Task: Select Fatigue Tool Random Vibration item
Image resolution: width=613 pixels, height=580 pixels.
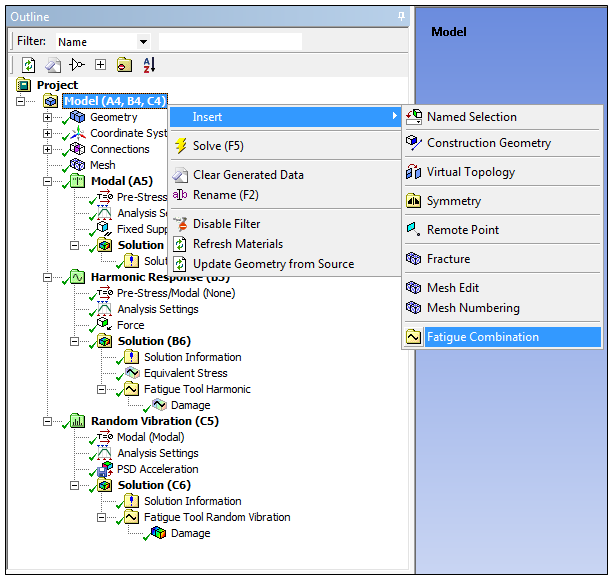Action: 216,517
